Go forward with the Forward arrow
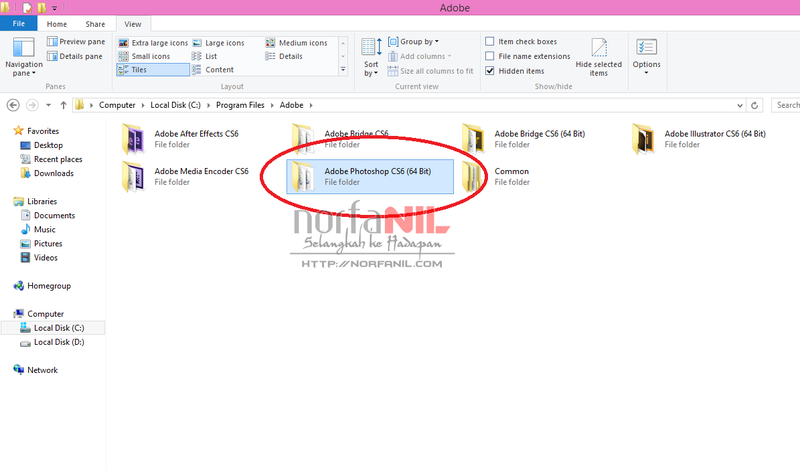The image size is (800, 470). click(x=32, y=105)
